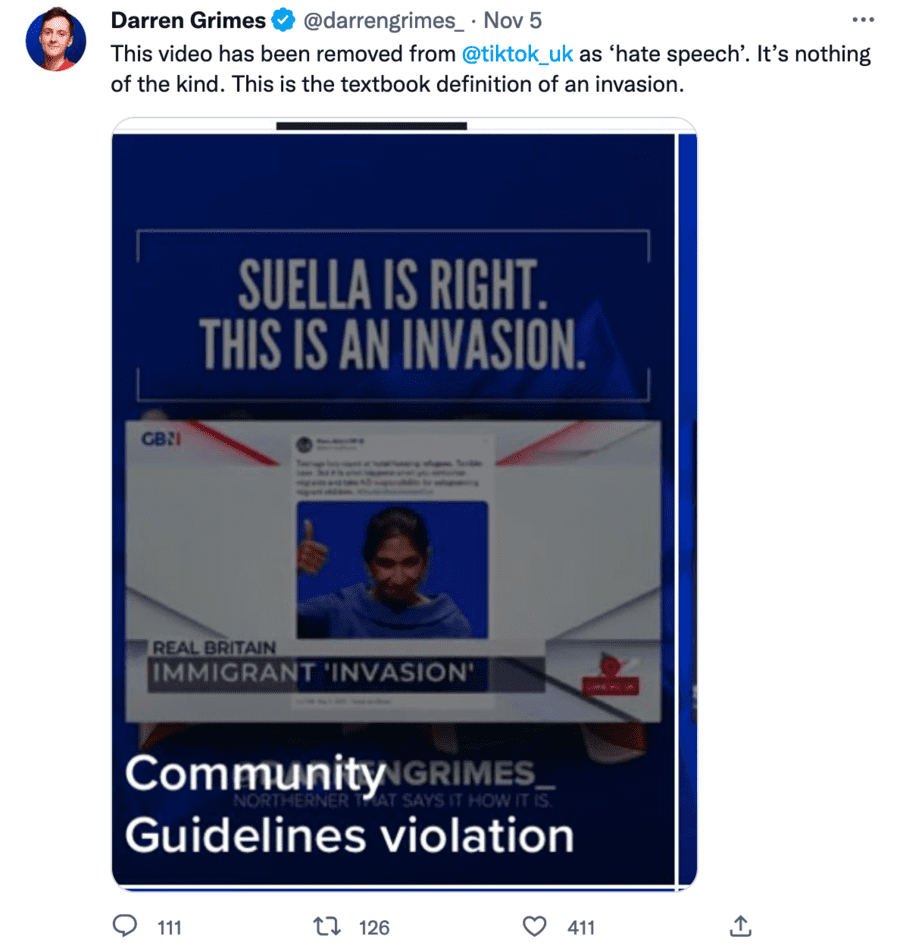The image size is (900, 952).
Task: Open Darren Grimes profile picture
Action: point(56,39)
